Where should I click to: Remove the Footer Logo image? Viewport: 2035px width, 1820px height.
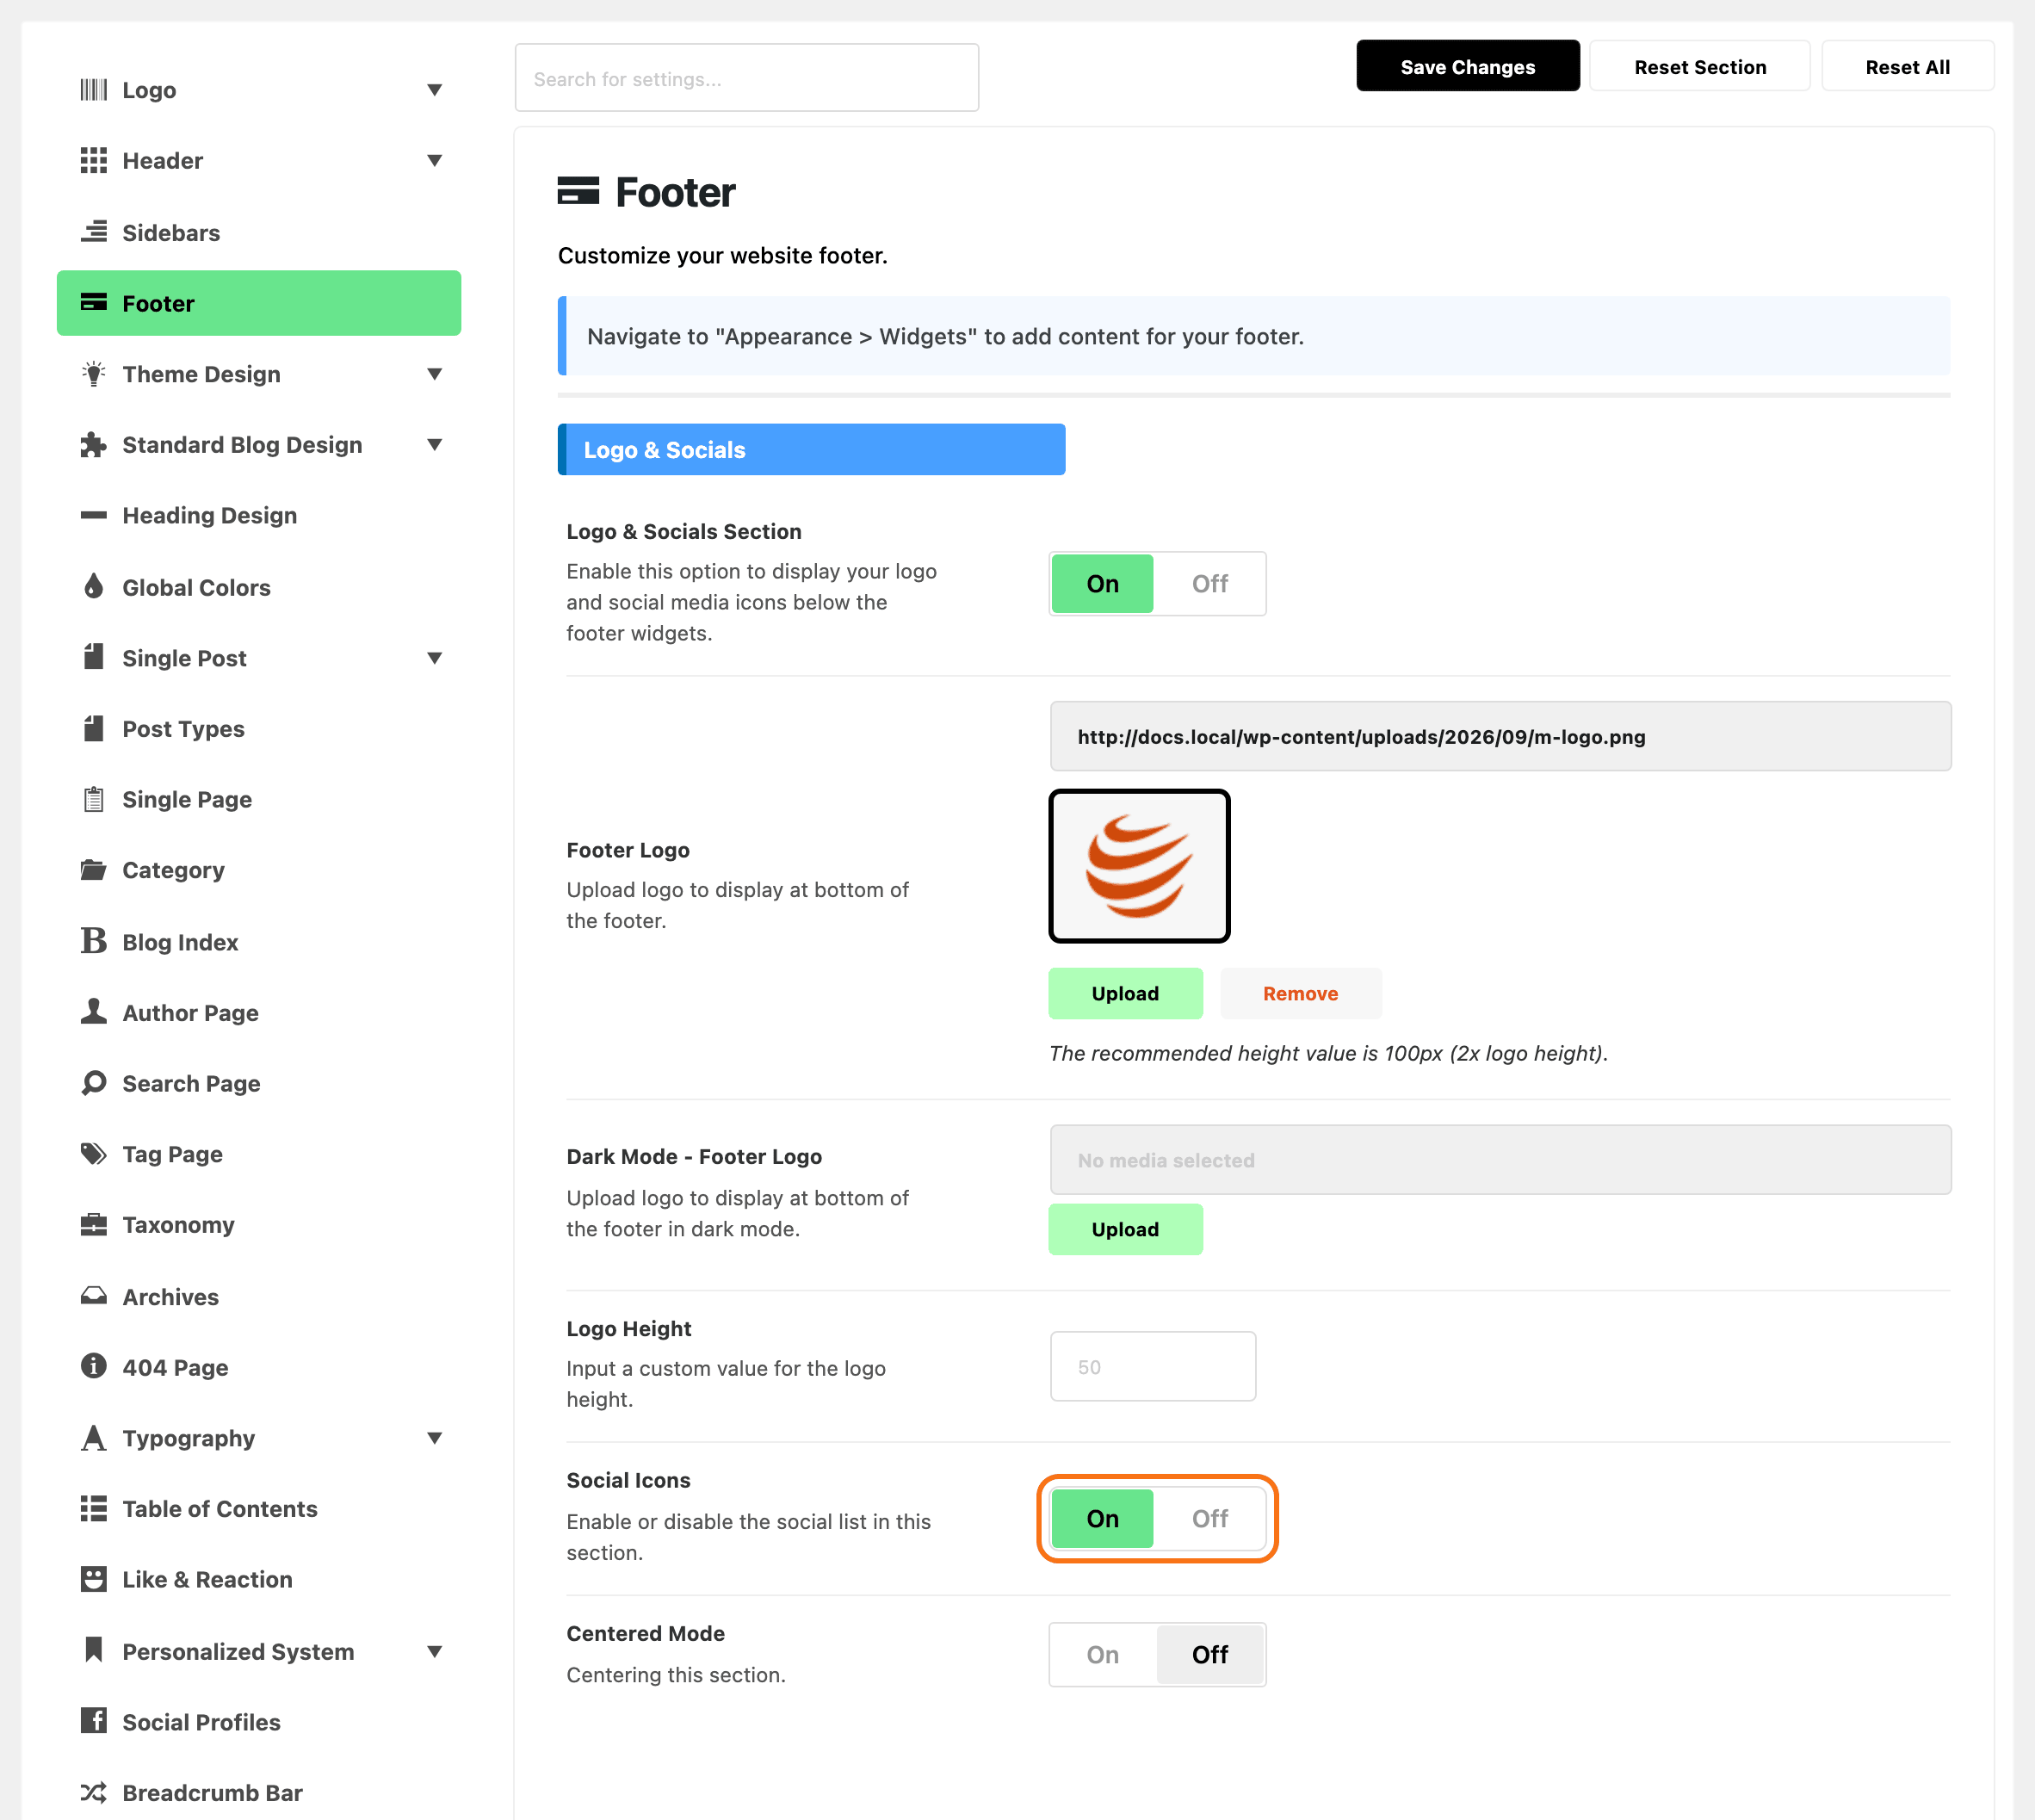click(x=1300, y=993)
